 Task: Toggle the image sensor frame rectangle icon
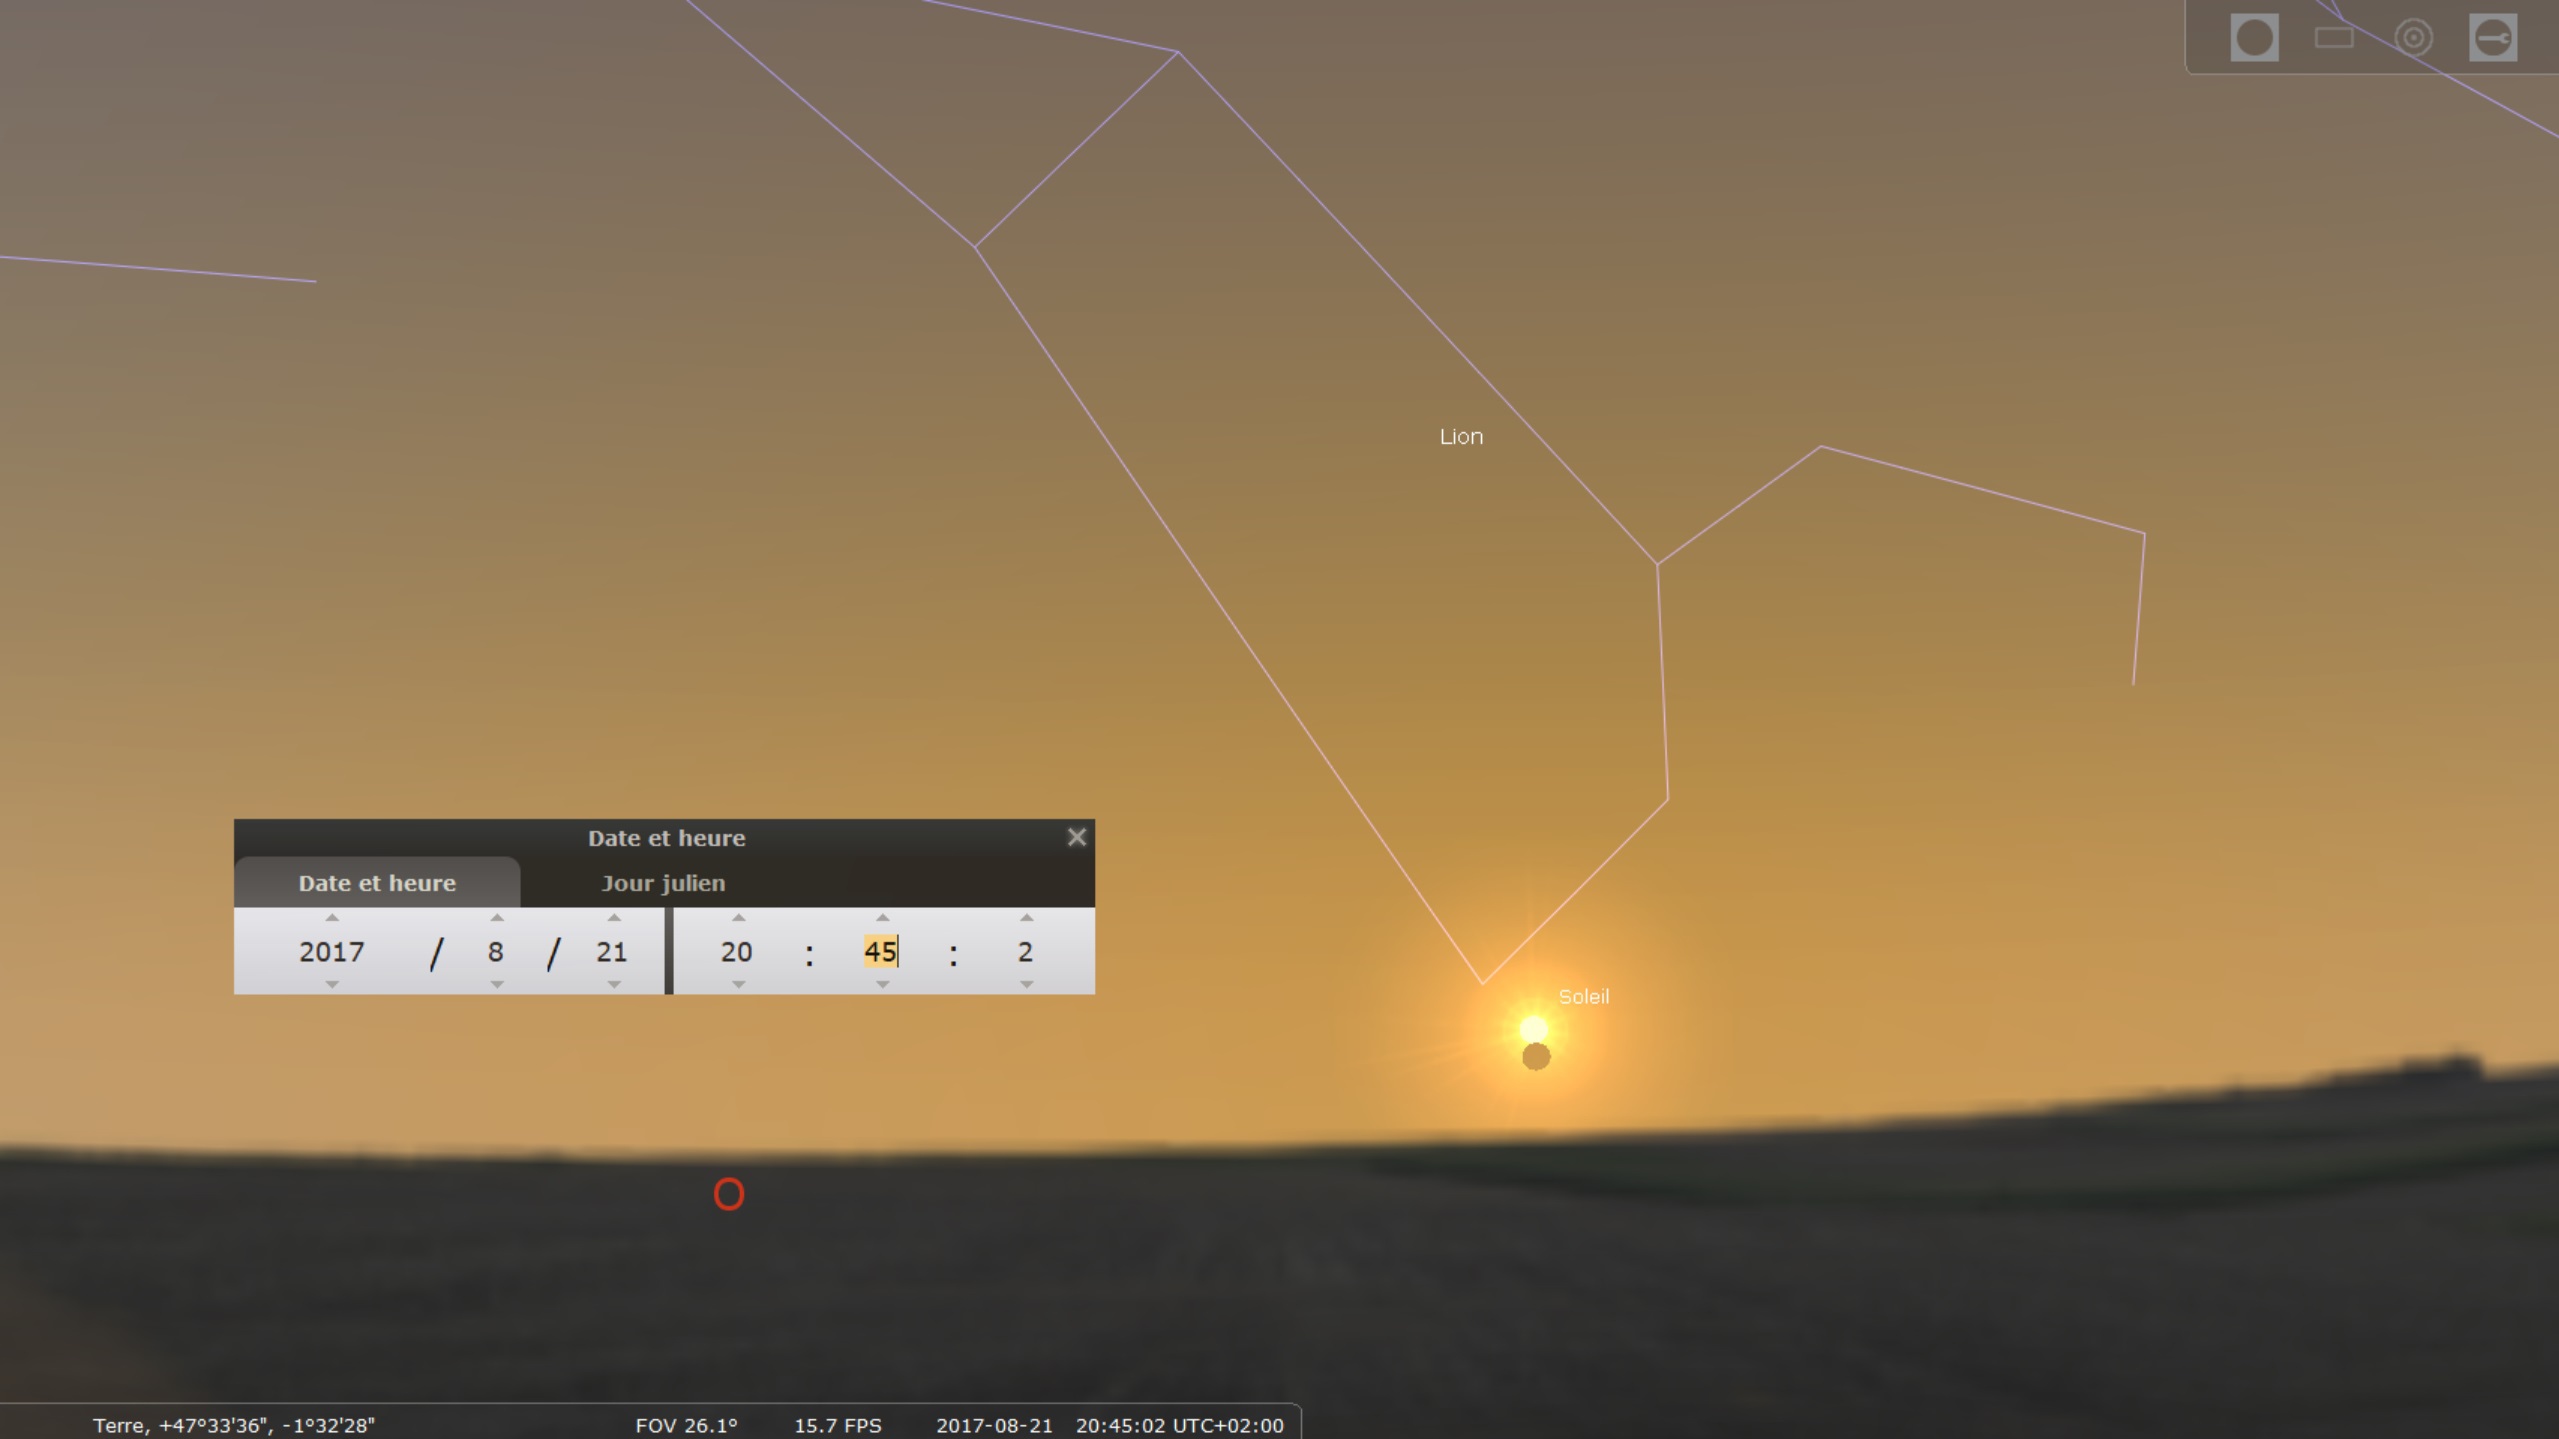(x=2333, y=38)
